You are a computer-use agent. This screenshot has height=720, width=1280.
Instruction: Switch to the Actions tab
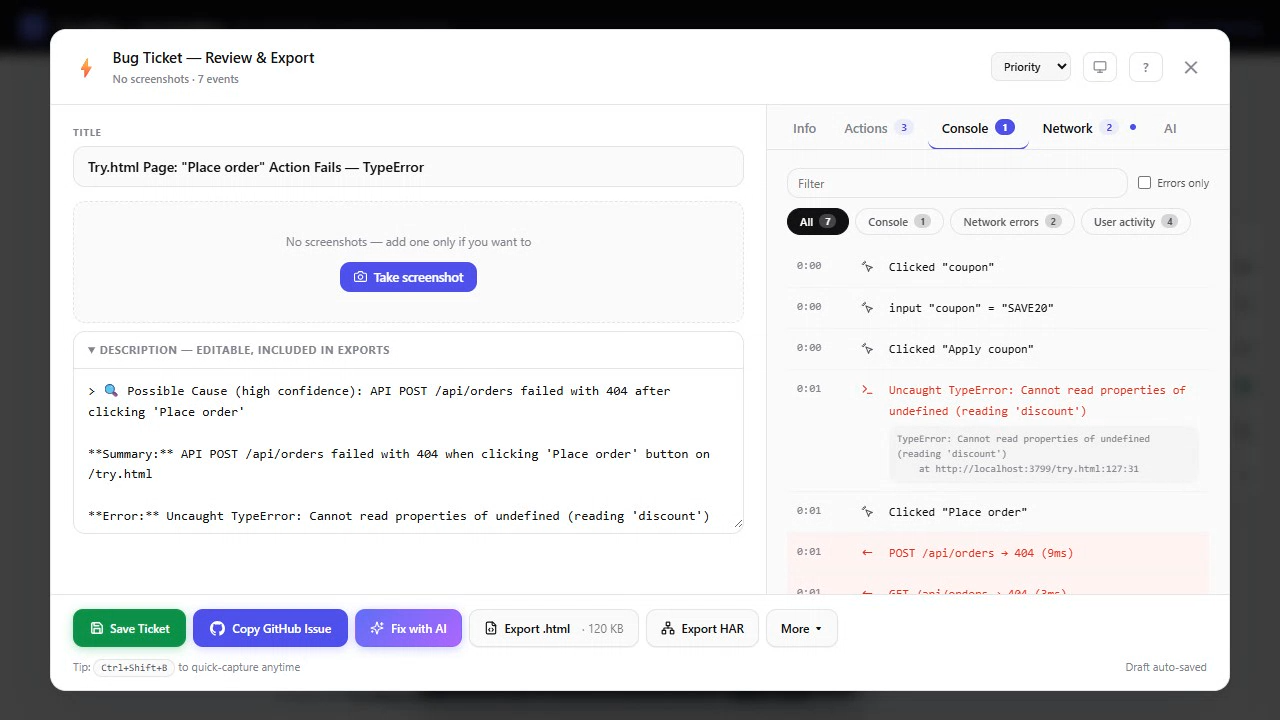(x=878, y=128)
